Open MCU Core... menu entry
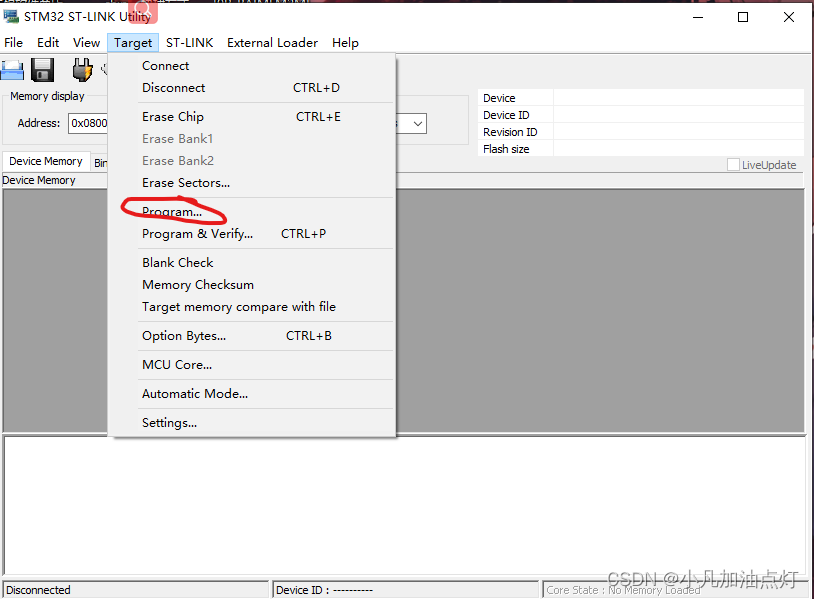The width and height of the screenshot is (814, 599). [x=252, y=365]
